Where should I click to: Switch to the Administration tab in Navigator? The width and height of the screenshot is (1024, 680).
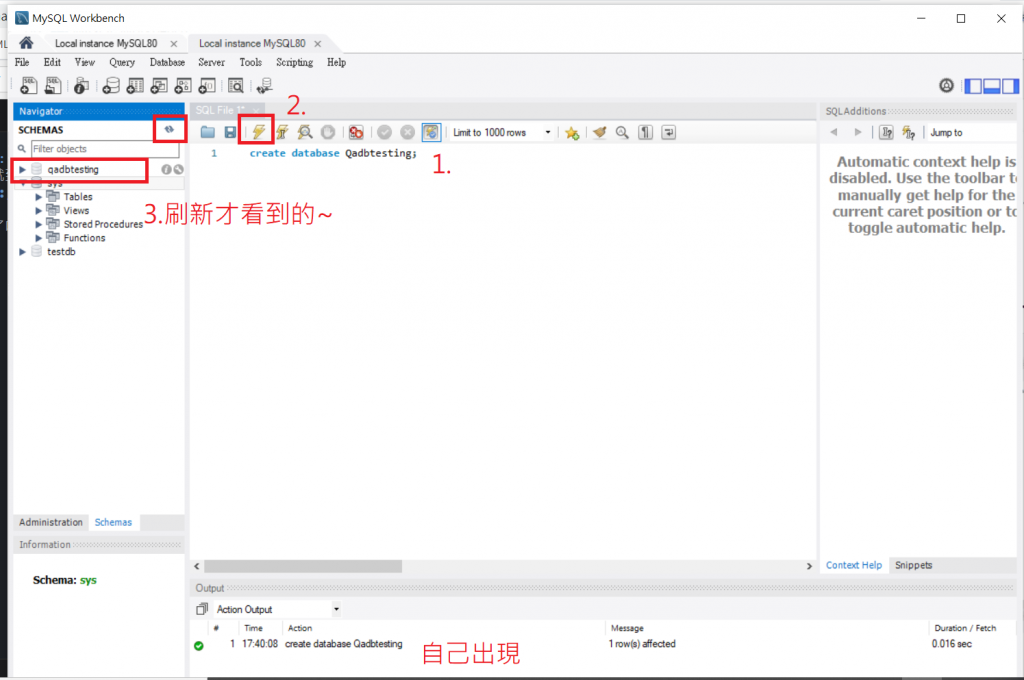[x=51, y=523]
